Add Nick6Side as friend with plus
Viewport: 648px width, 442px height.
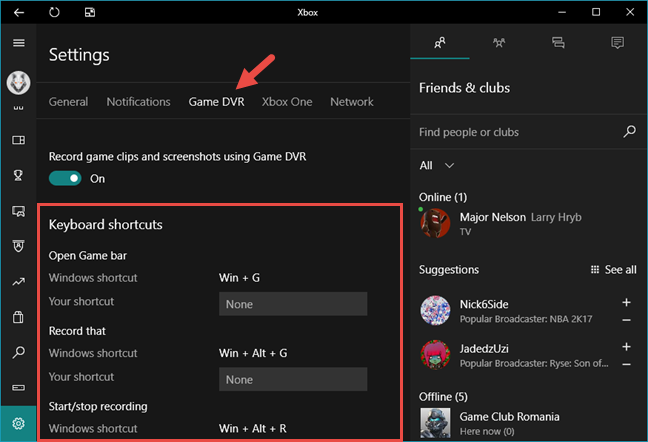tap(627, 302)
